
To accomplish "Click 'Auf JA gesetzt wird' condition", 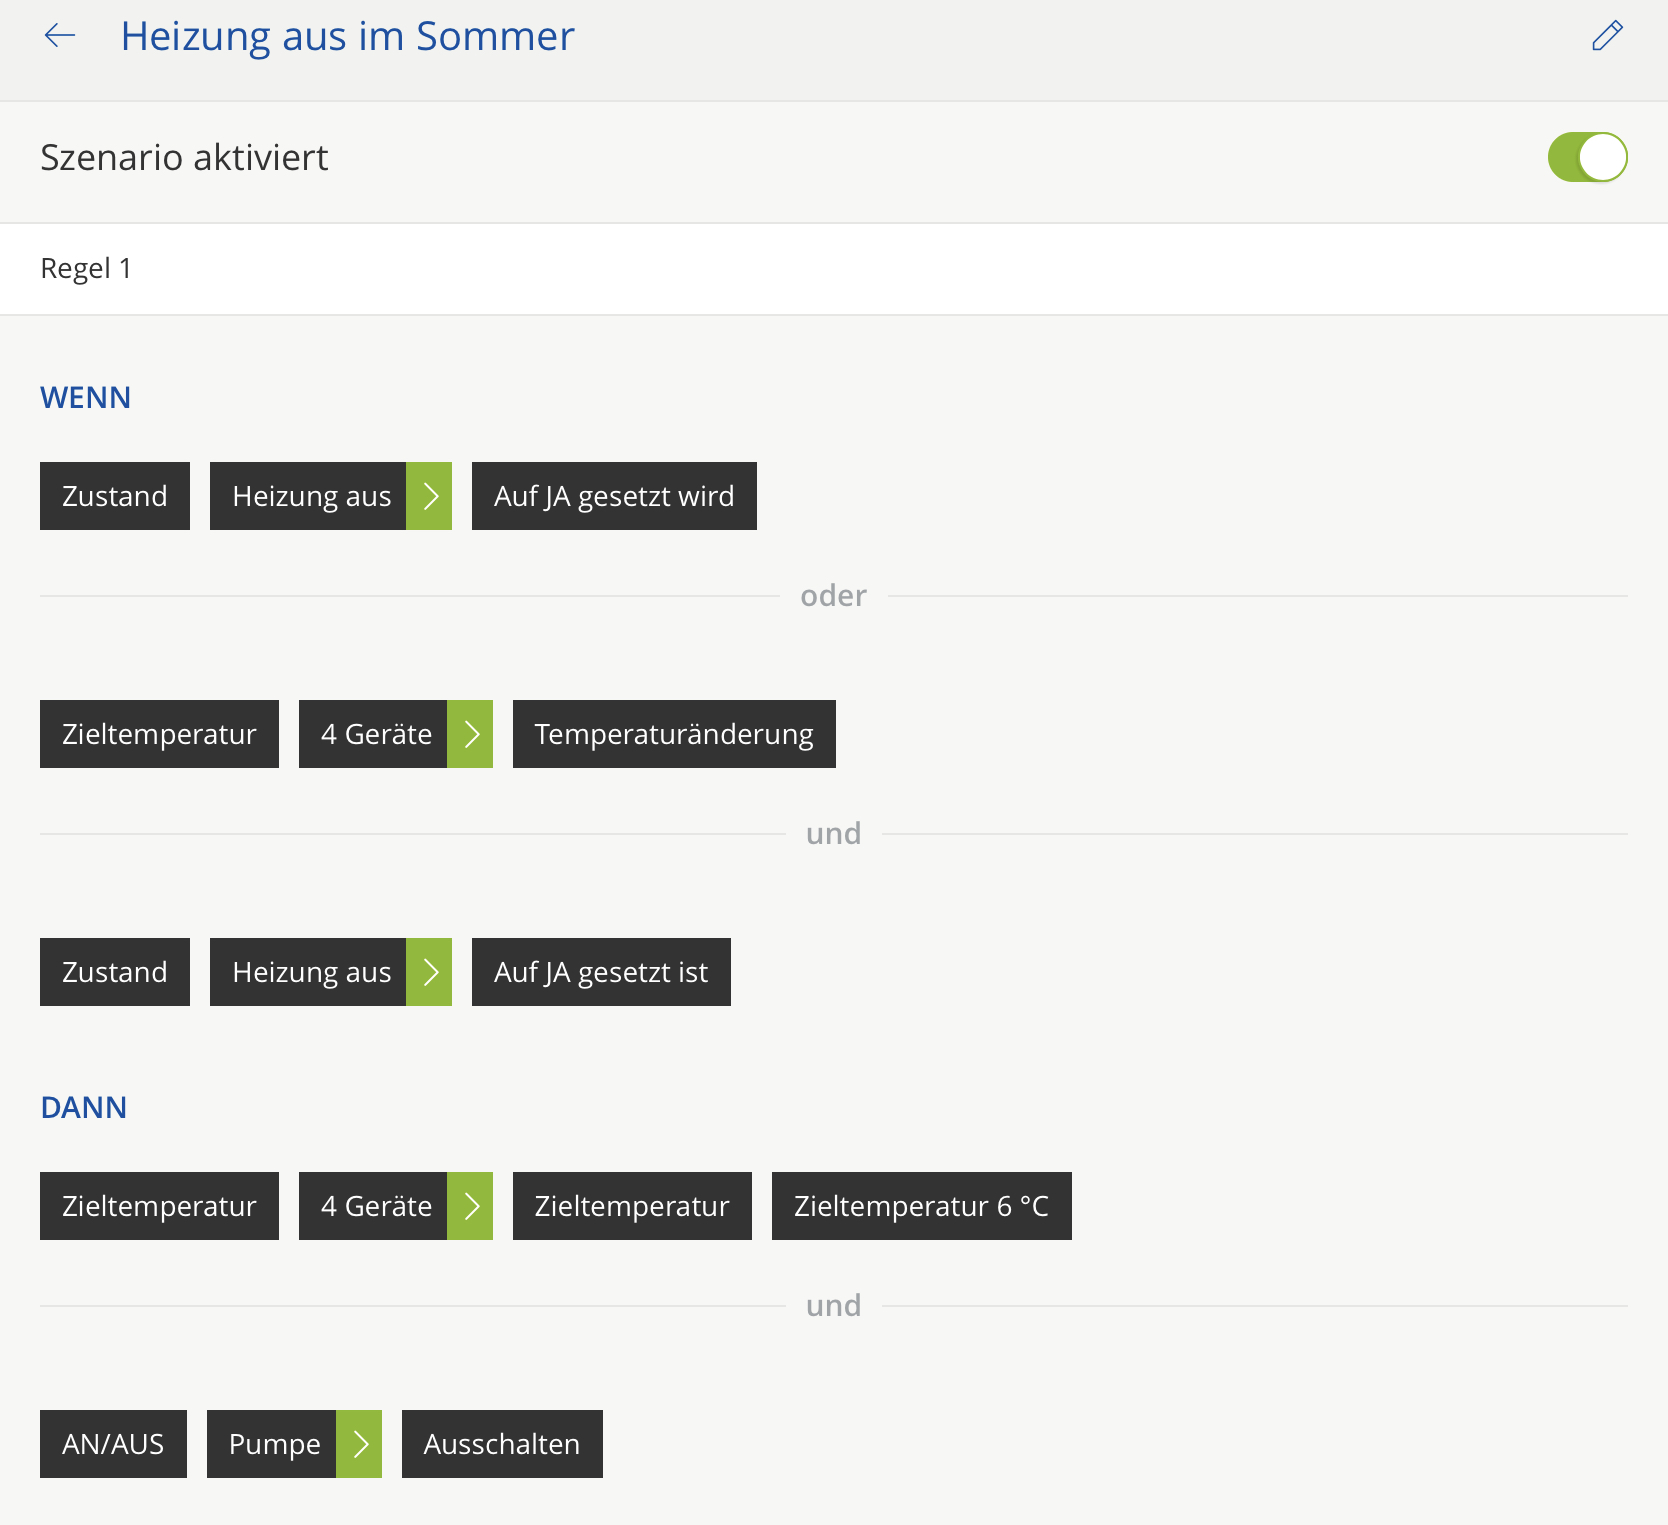I will [x=614, y=496].
